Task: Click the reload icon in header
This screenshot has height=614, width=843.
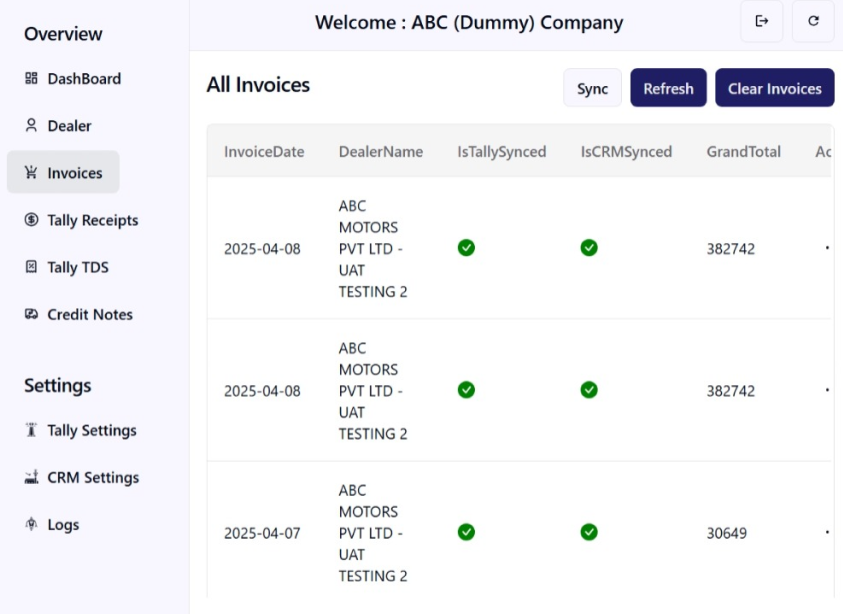Action: pyautogui.click(x=813, y=21)
